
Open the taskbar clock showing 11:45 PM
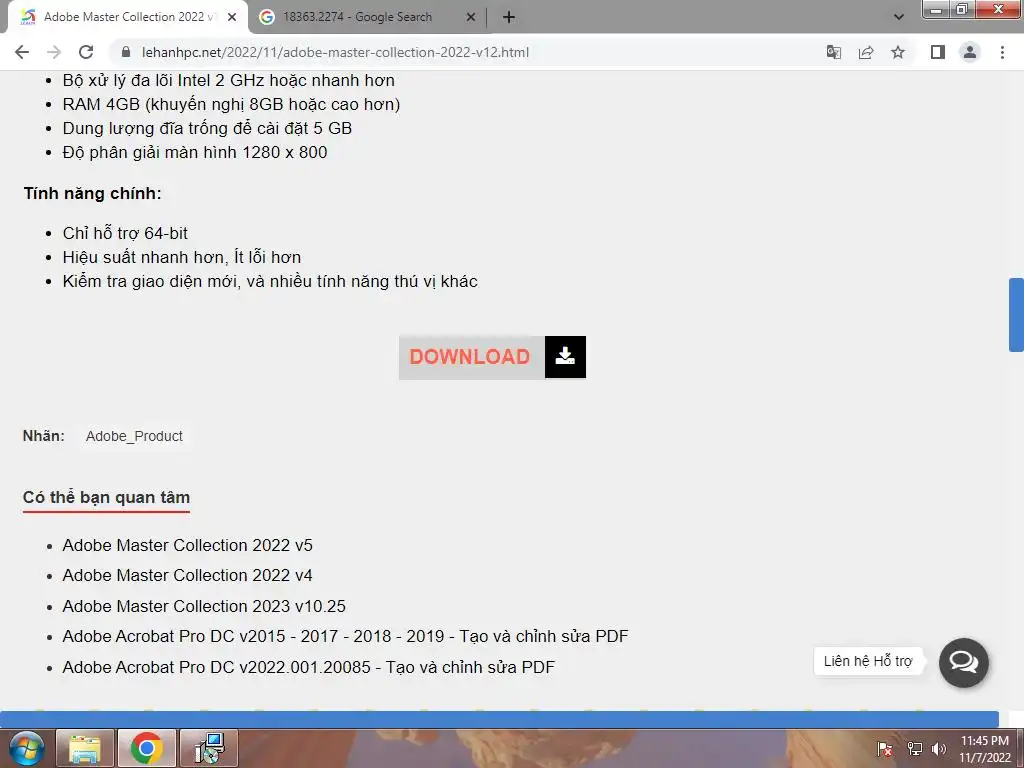(x=984, y=748)
